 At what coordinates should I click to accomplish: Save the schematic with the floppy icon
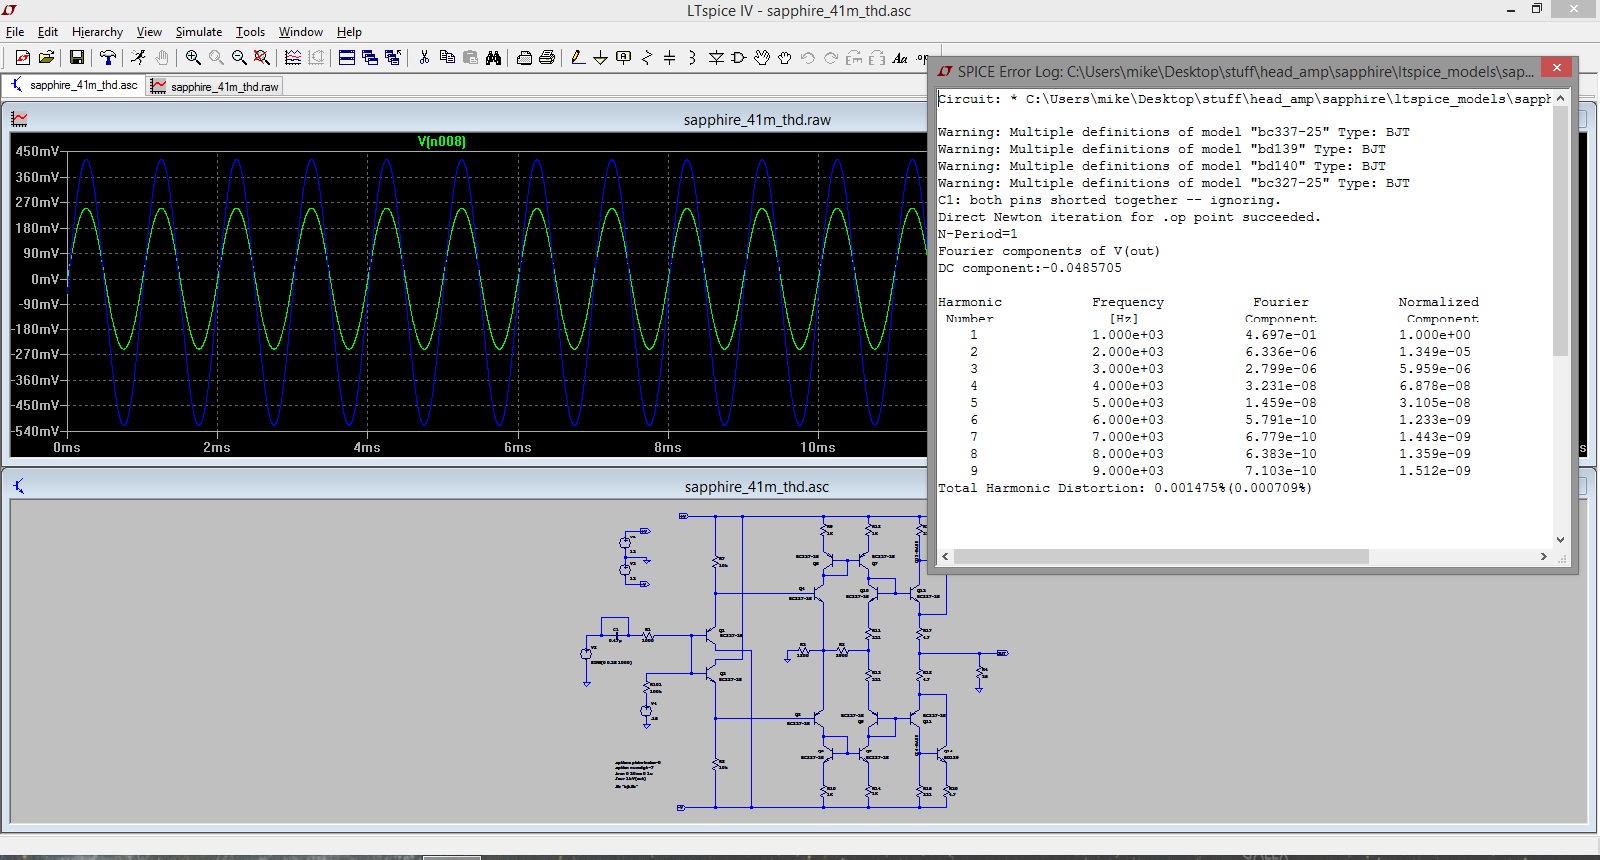76,58
